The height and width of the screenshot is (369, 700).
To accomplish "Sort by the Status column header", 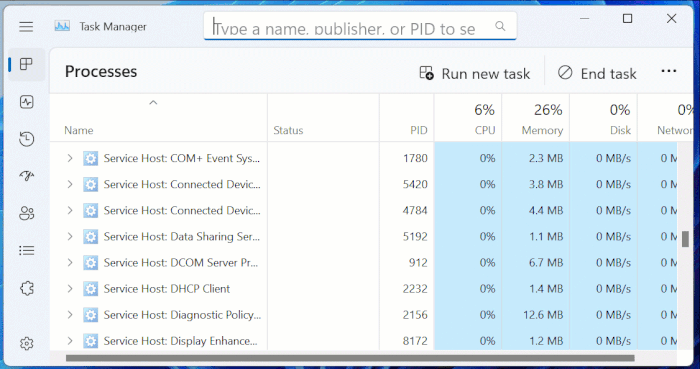I will coord(324,118).
